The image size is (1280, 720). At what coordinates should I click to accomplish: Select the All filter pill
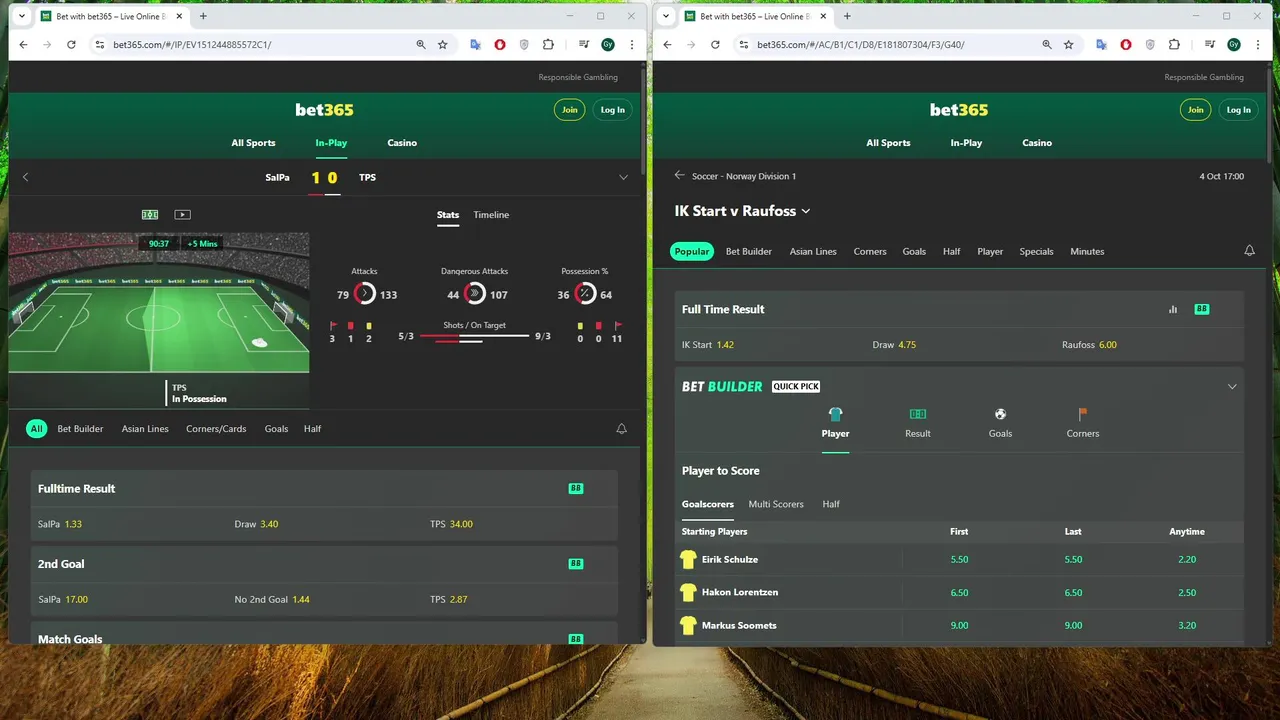(x=37, y=429)
